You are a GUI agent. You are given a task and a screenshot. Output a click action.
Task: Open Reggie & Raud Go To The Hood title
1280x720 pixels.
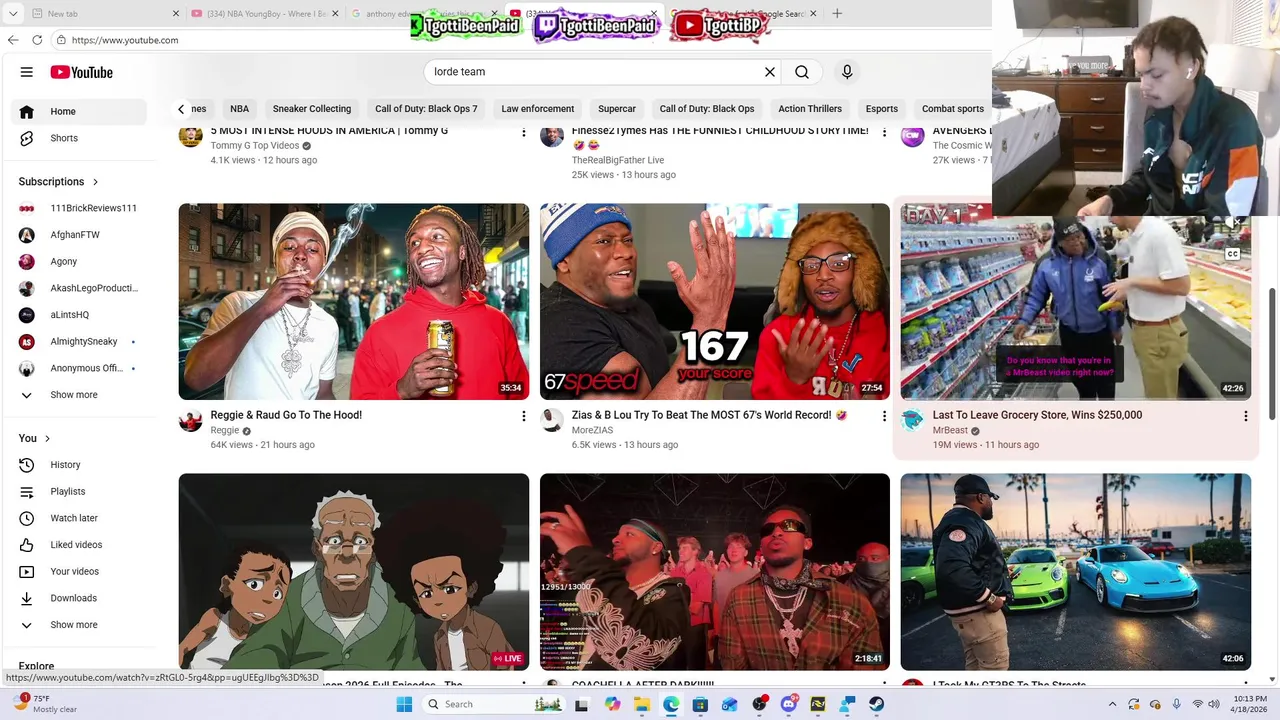tap(286, 415)
